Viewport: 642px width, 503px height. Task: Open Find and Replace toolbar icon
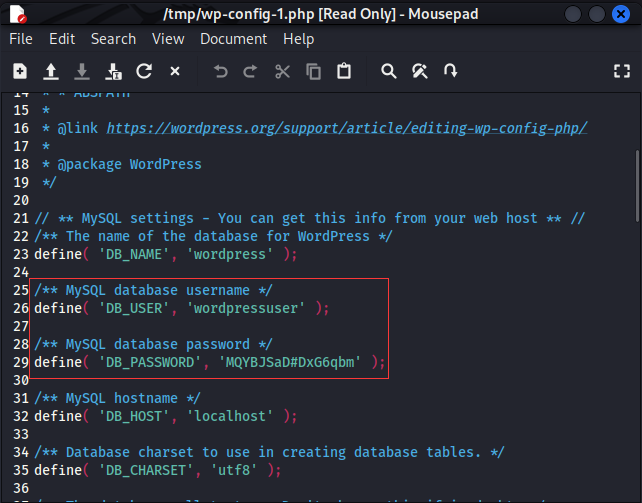420,71
